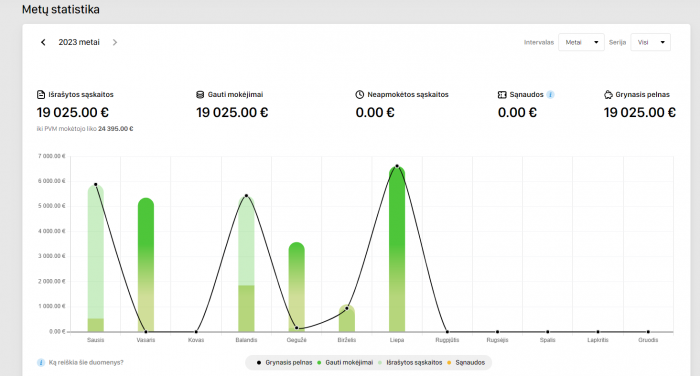The width and height of the screenshot is (700, 376).
Task: Open the Serija Visi dropdown
Action: [x=650, y=42]
